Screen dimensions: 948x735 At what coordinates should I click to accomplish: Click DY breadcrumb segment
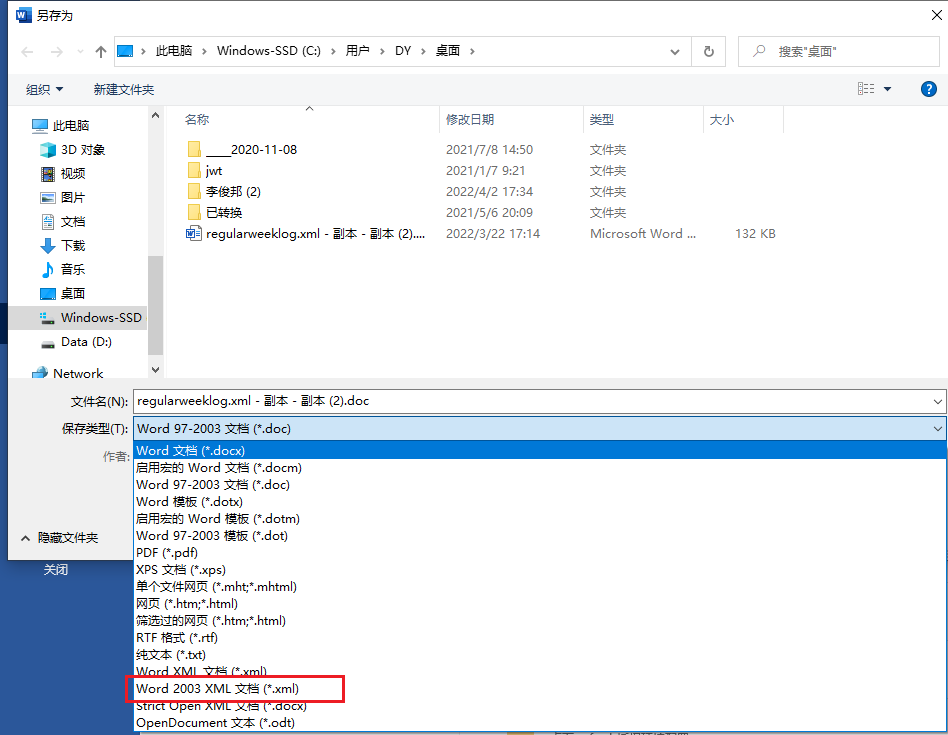(x=403, y=51)
